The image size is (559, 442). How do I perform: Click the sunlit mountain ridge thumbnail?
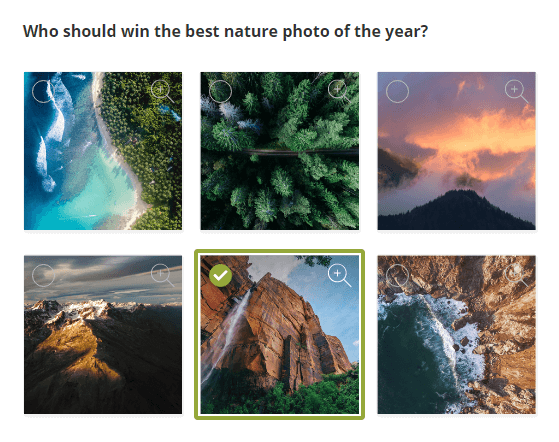pos(103,335)
